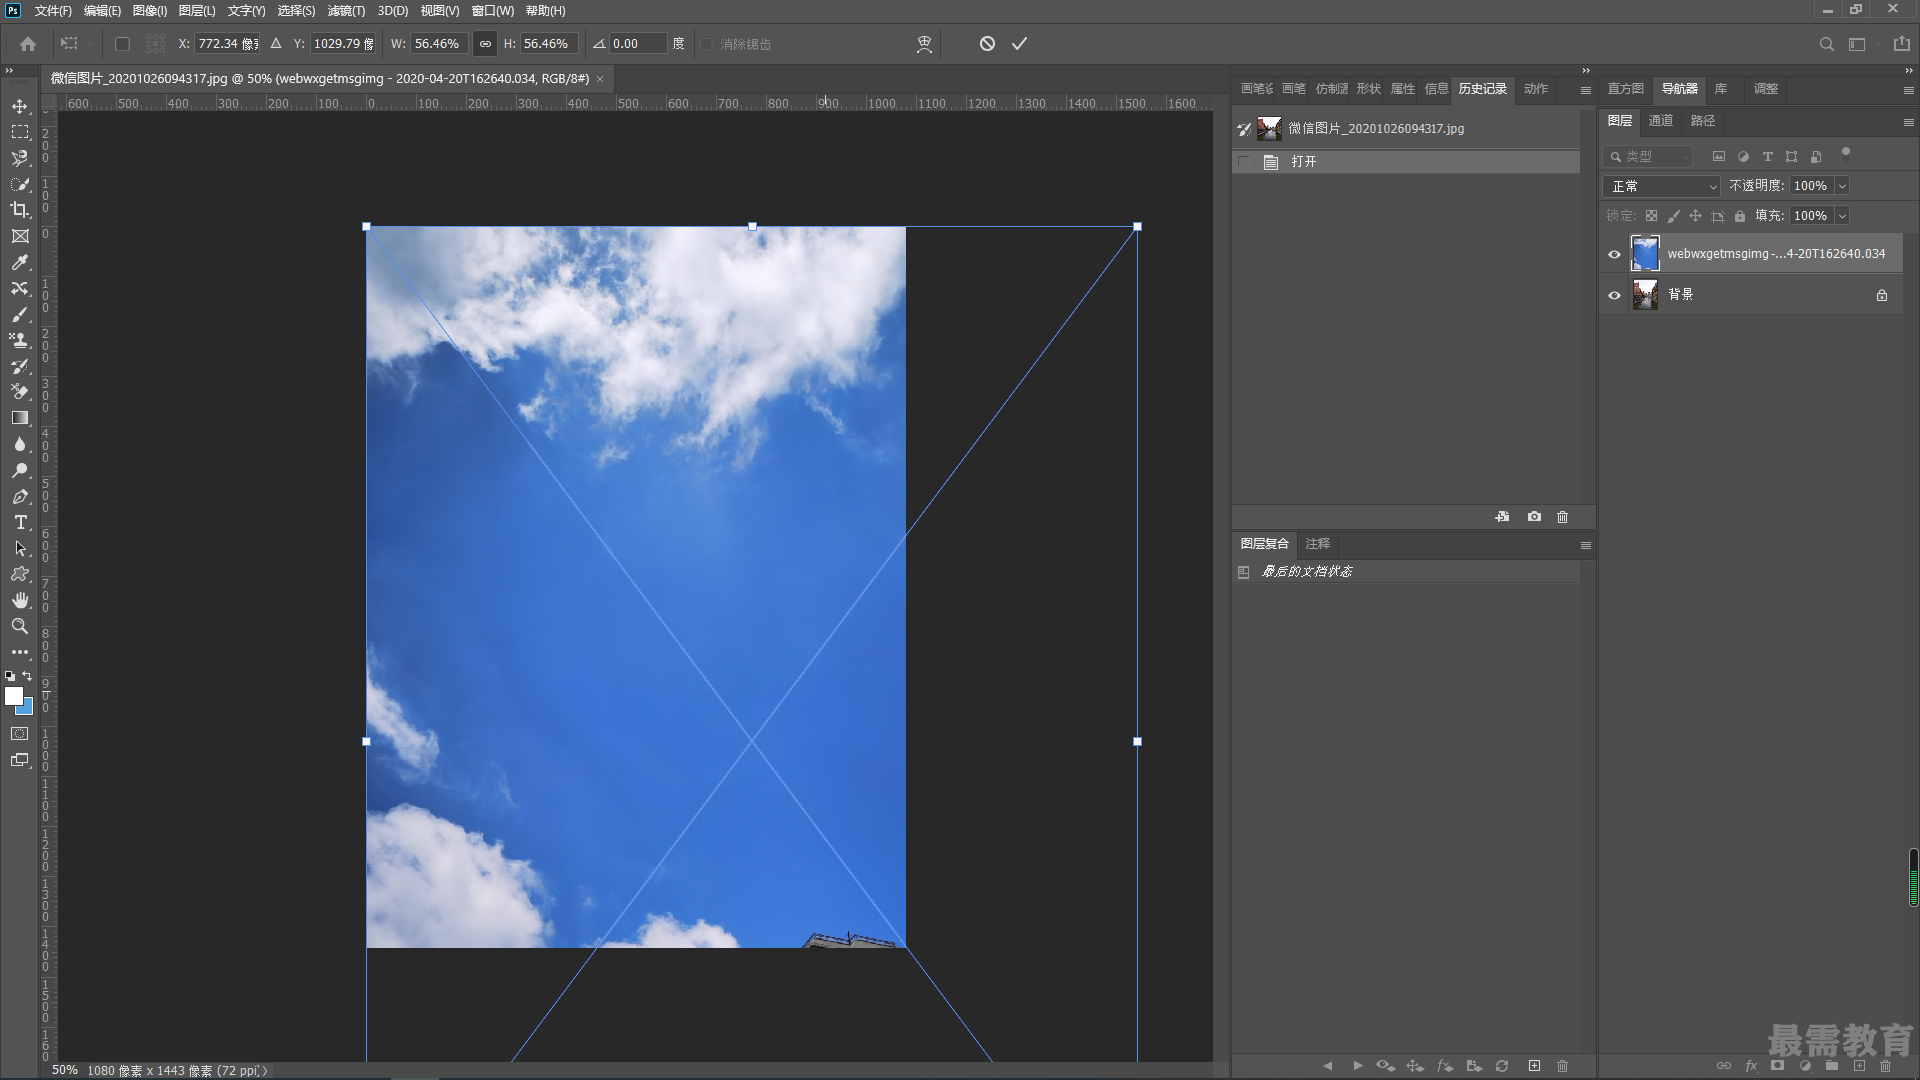Open the blend mode 正常 dropdown
Viewport: 1920px width, 1080px height.
1662,186
